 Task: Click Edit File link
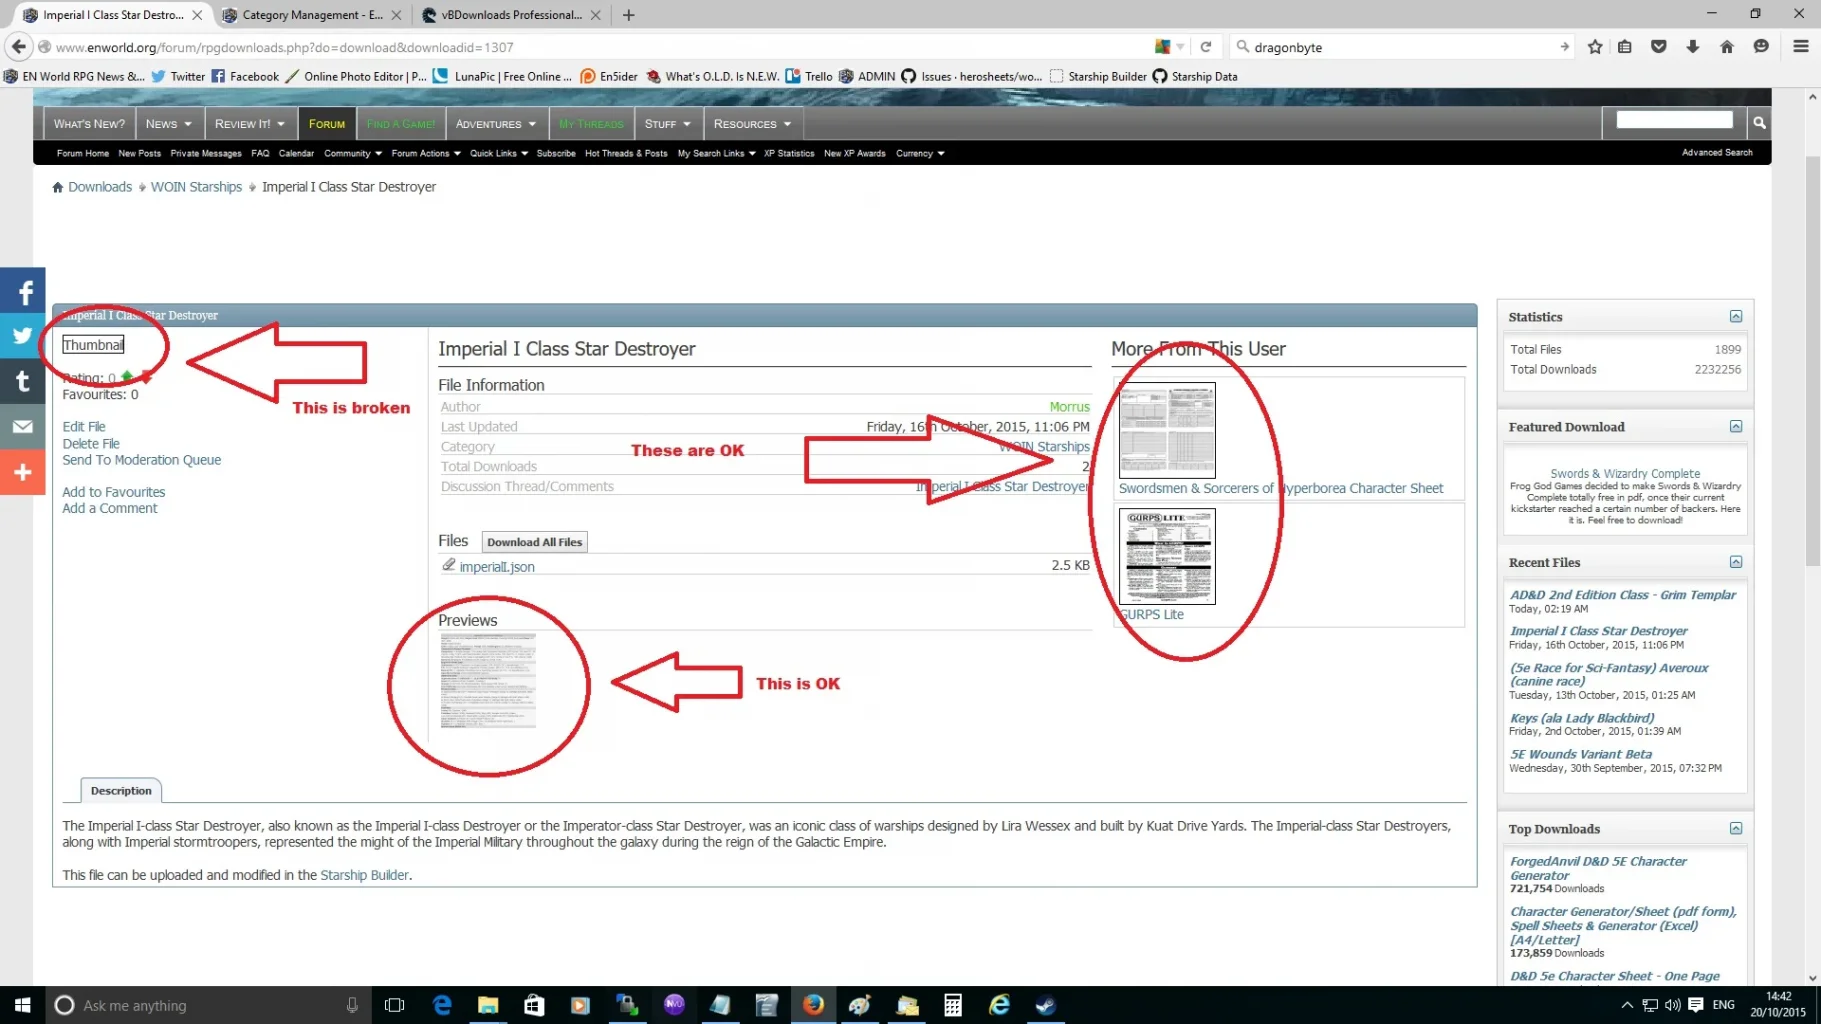pyautogui.click(x=84, y=426)
